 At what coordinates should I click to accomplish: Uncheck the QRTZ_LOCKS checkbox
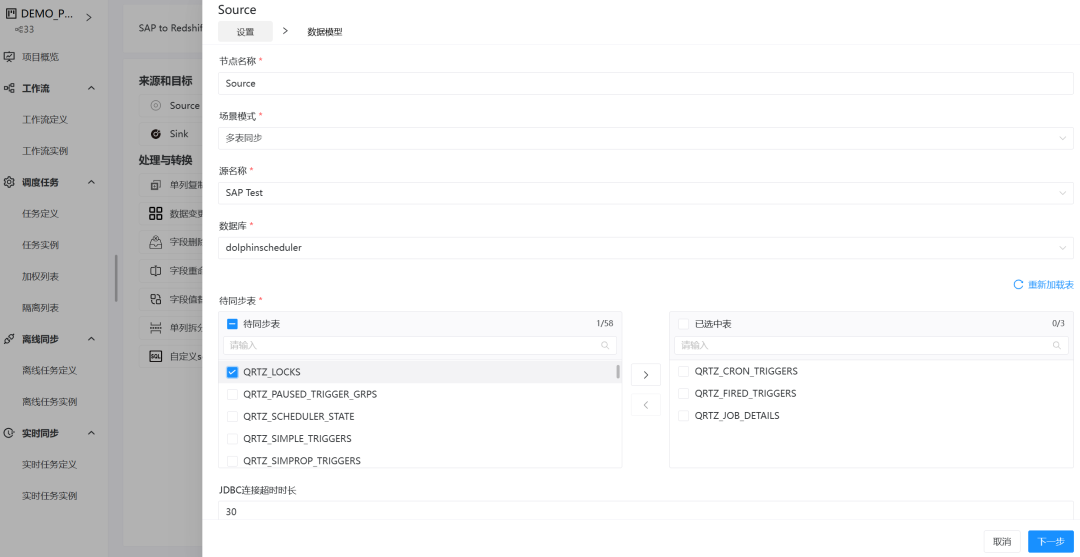[232, 372]
